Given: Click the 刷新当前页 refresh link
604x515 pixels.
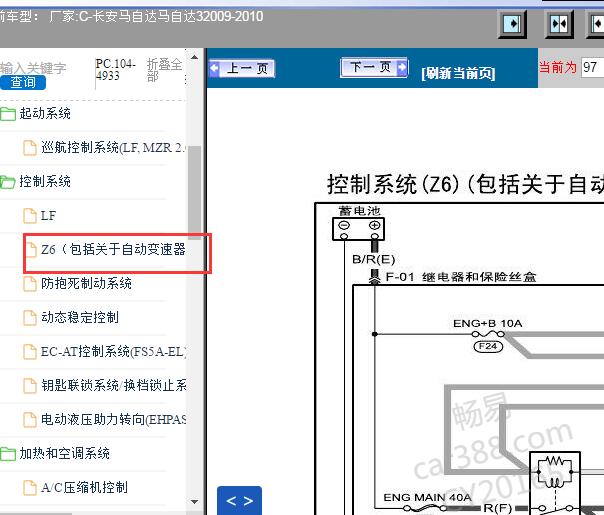Looking at the screenshot, I should pyautogui.click(x=458, y=73).
